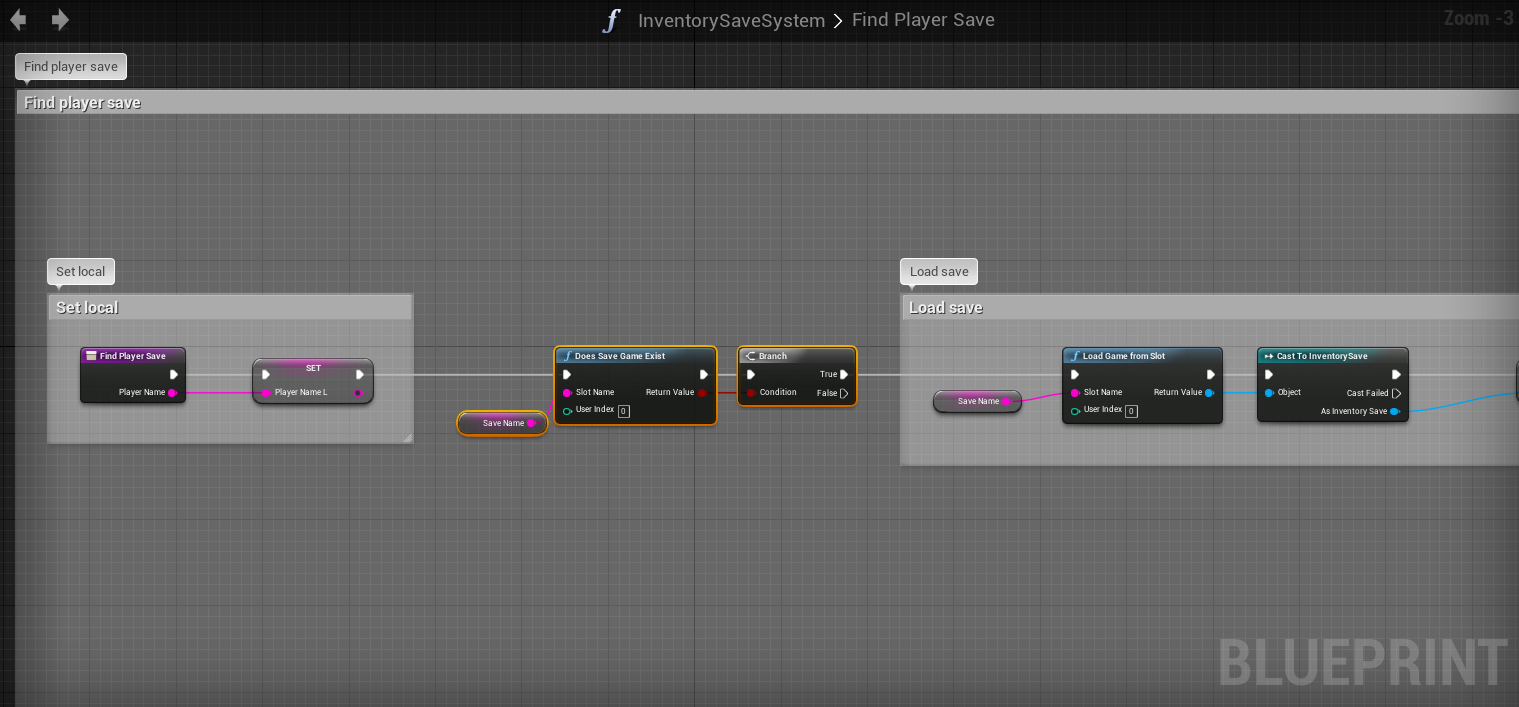Click Player Name output pin on entry node

tap(173, 393)
